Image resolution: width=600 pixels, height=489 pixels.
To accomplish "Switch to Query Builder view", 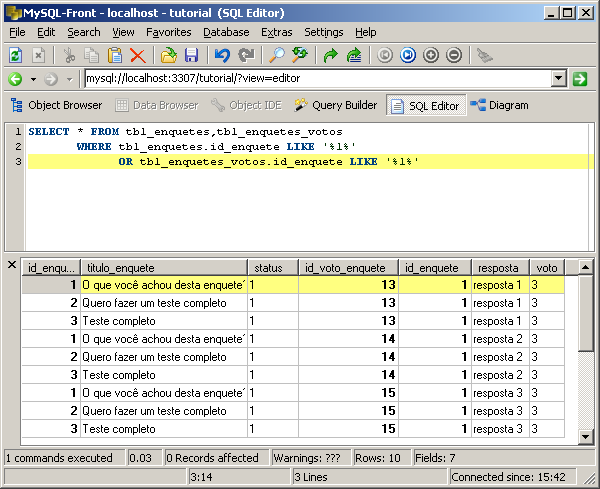I will coord(336,105).
